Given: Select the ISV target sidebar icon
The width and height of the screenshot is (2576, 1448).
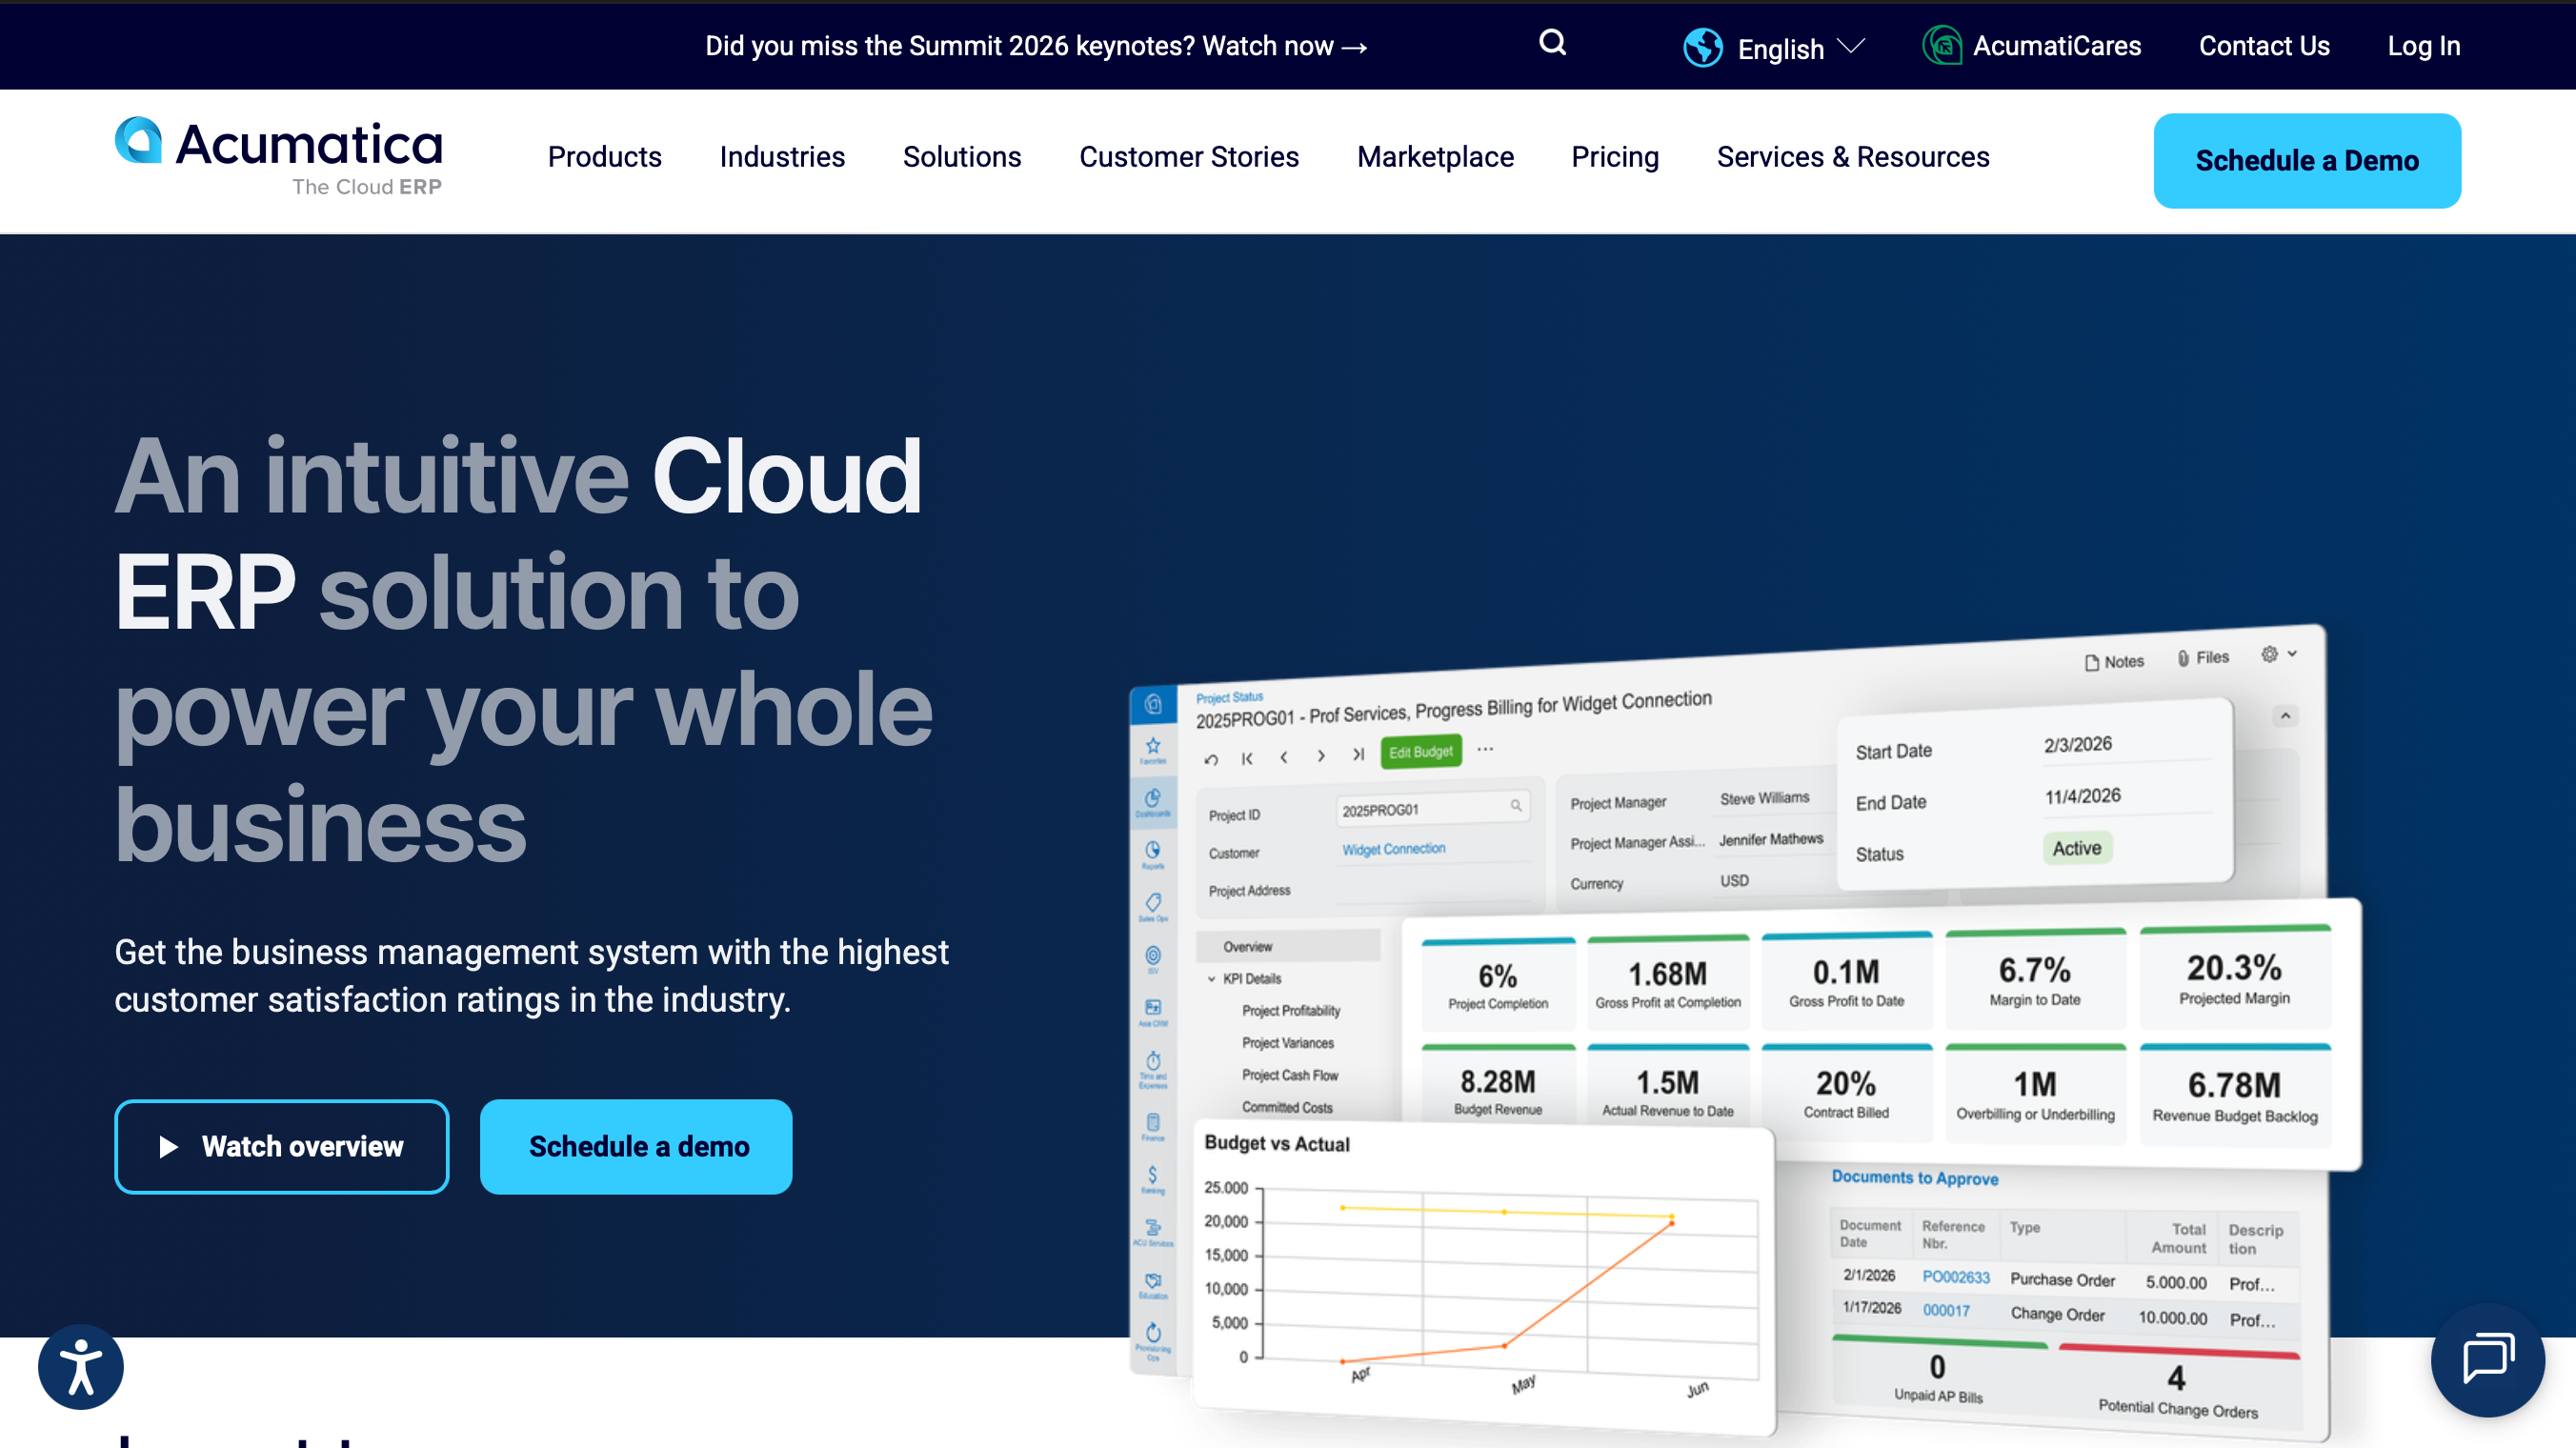Looking at the screenshot, I should point(1152,959).
